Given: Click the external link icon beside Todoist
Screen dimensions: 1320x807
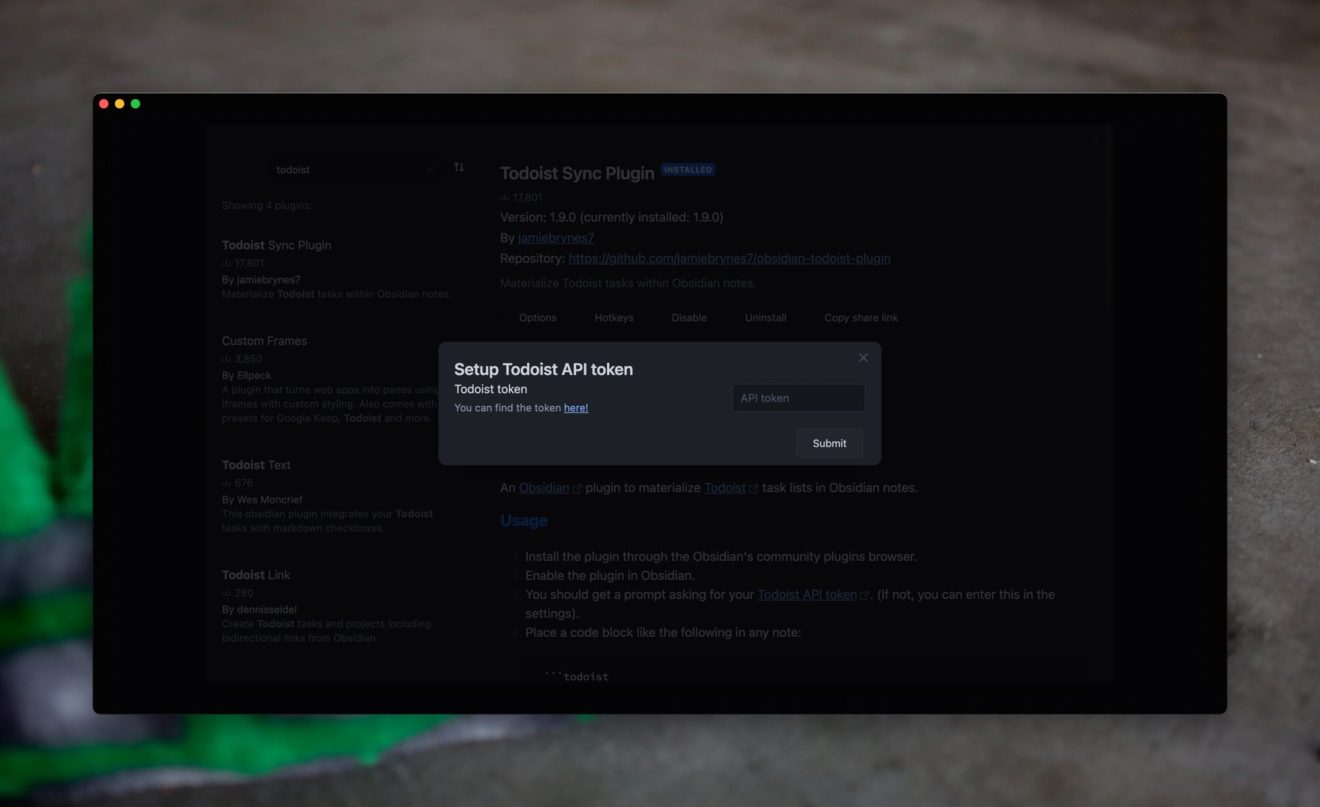Looking at the screenshot, I should (754, 488).
